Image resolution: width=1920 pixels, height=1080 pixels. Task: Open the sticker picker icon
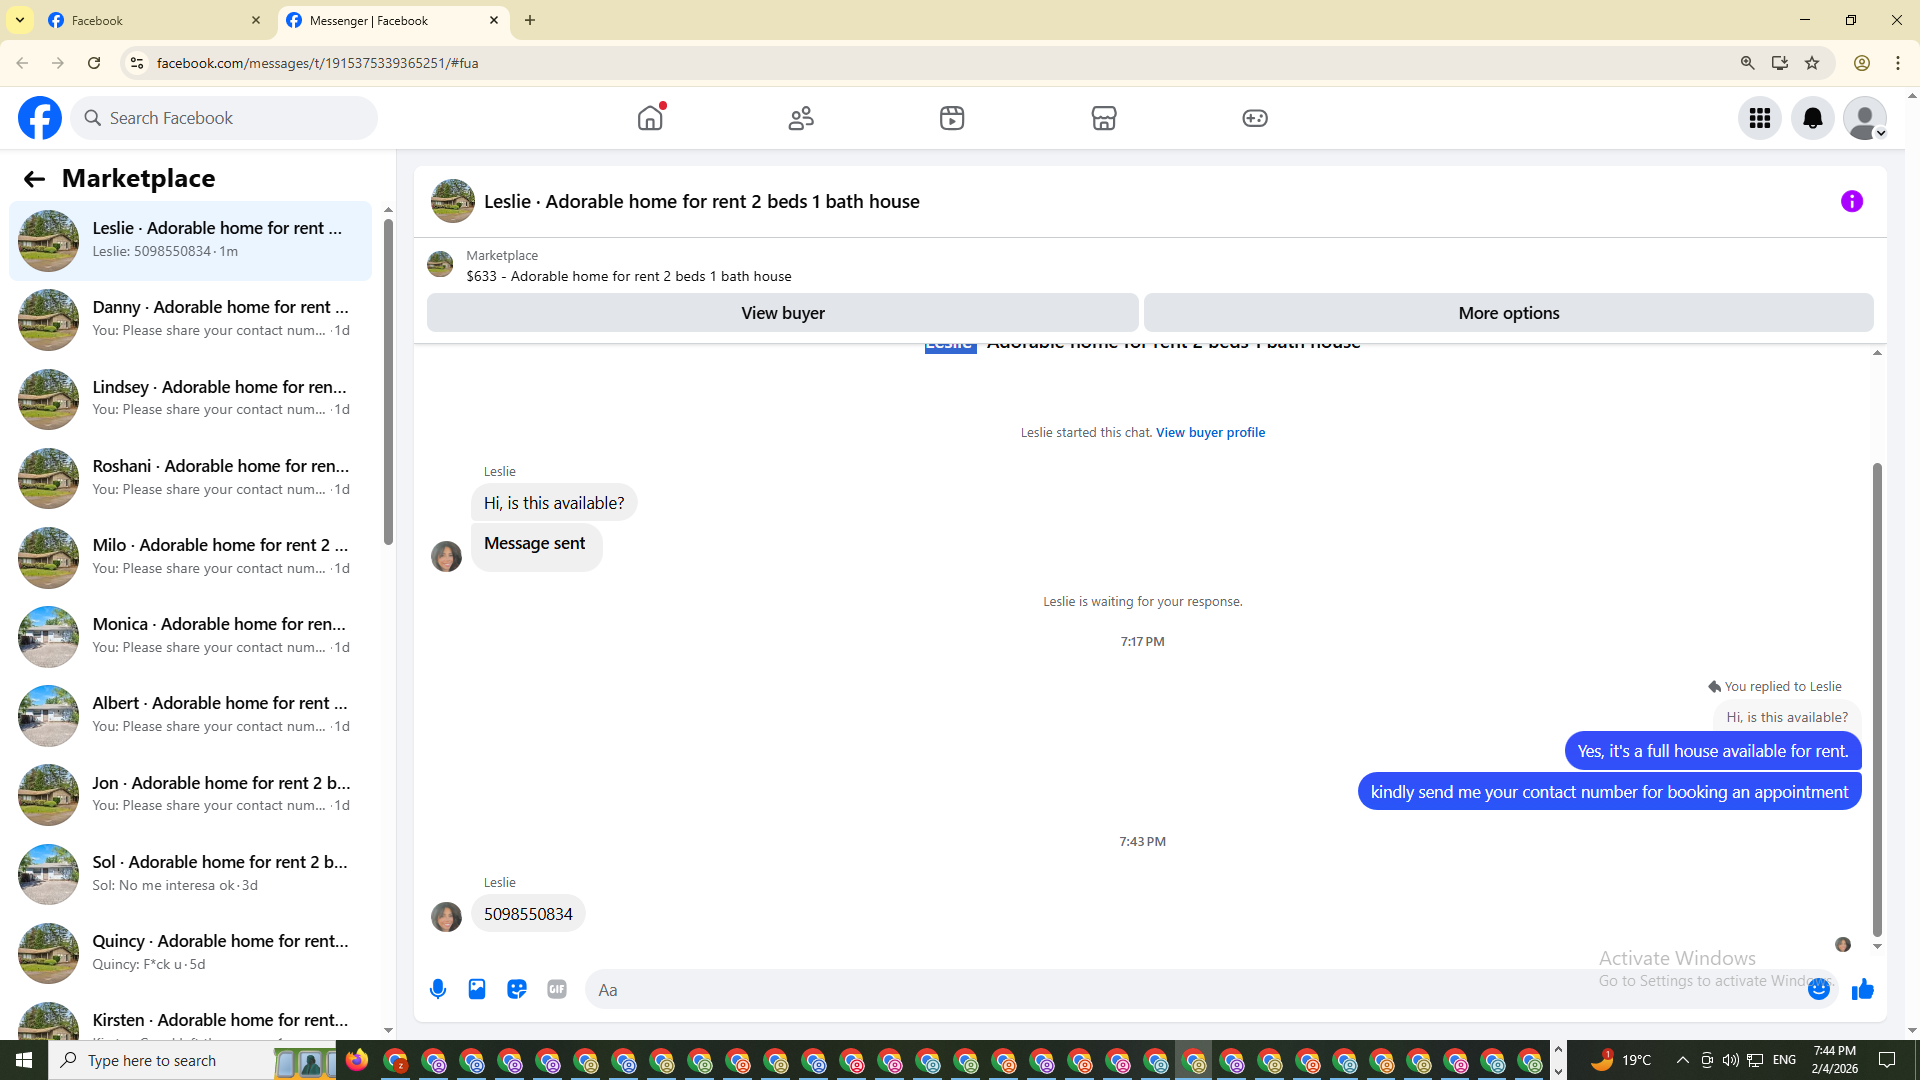pos(517,989)
